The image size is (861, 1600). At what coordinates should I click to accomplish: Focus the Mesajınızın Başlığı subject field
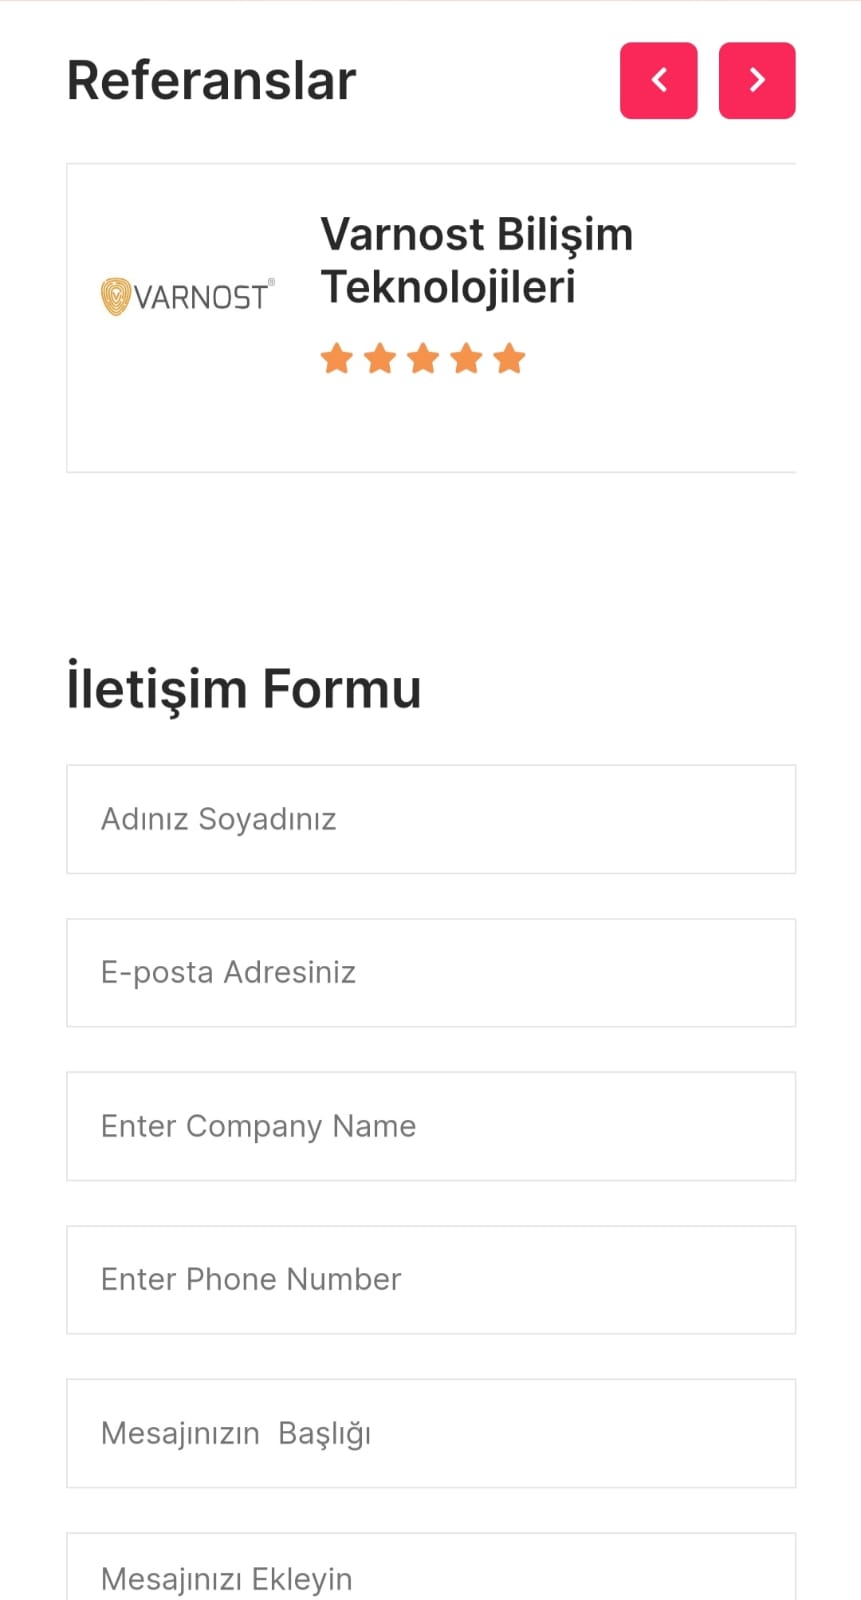point(431,1433)
